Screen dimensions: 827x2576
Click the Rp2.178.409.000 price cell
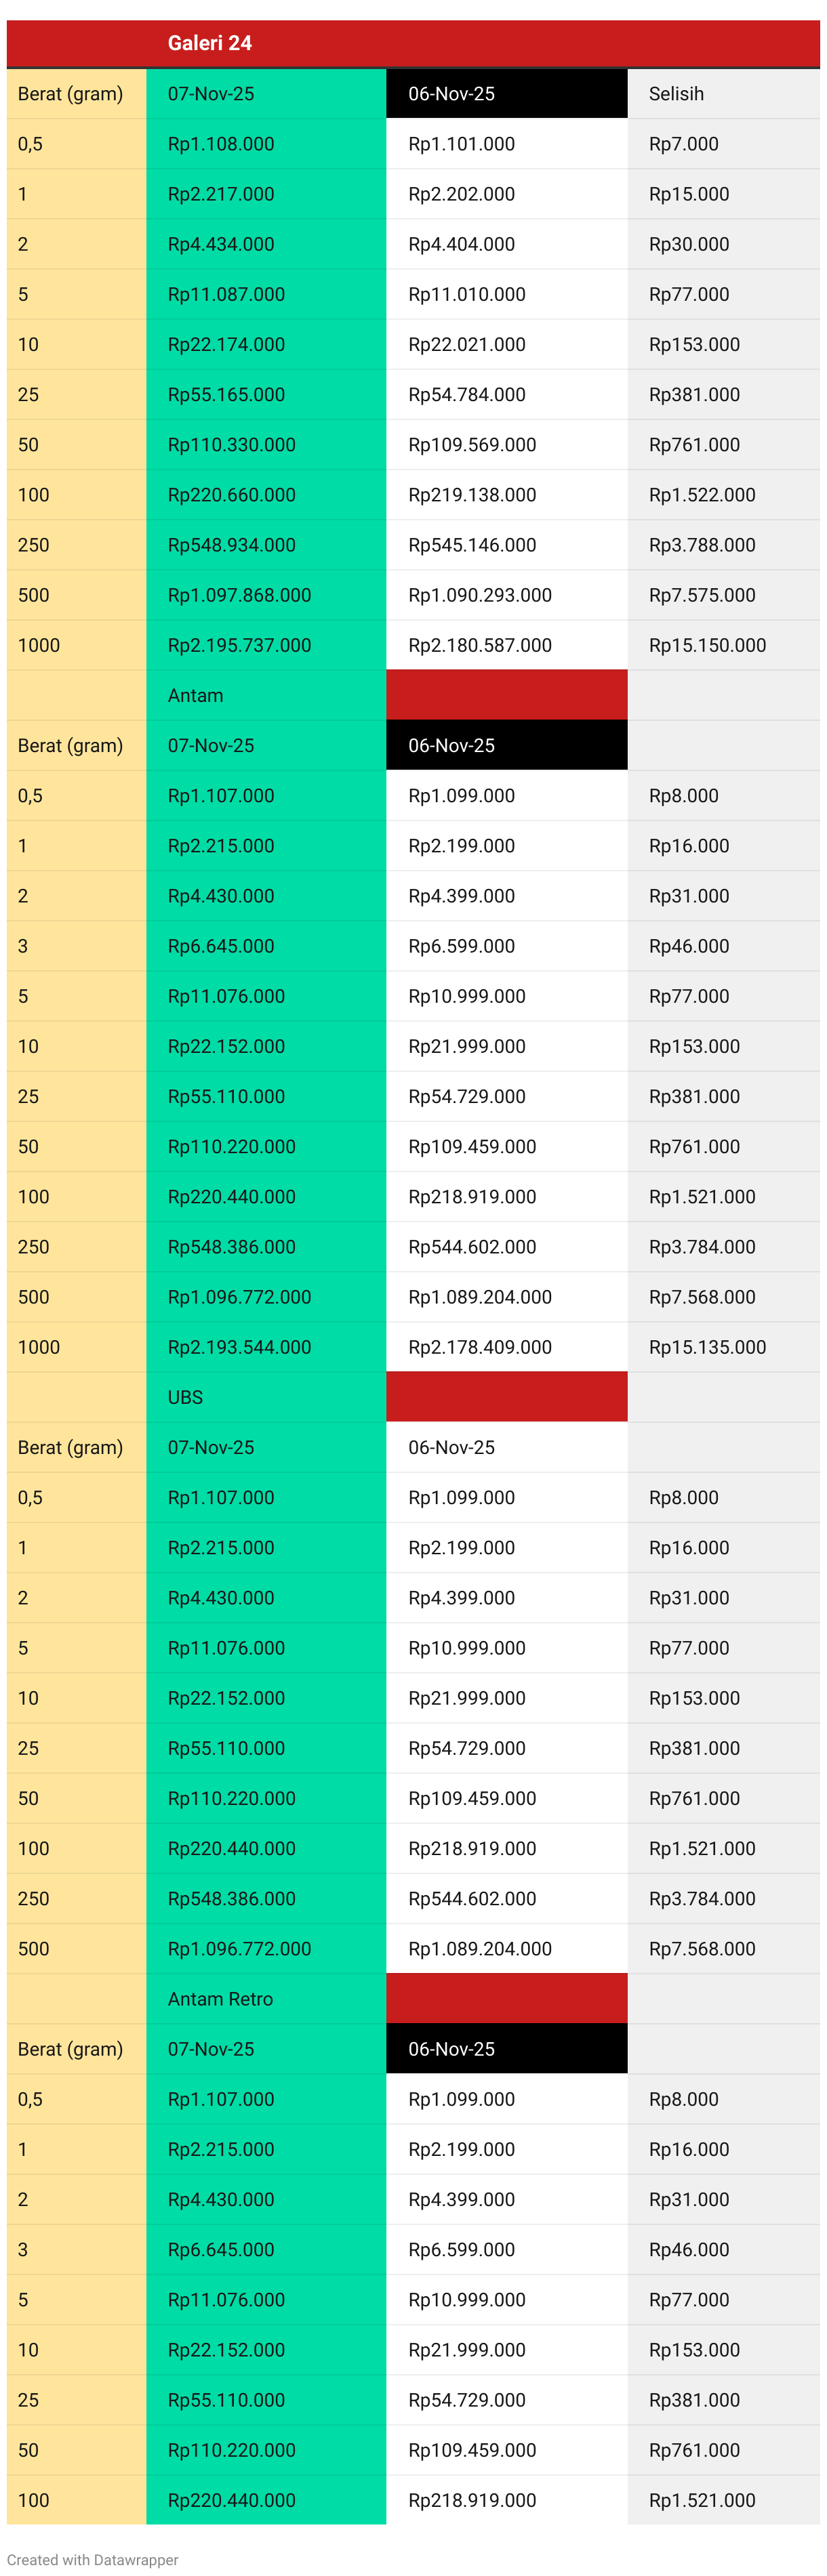479,1347
